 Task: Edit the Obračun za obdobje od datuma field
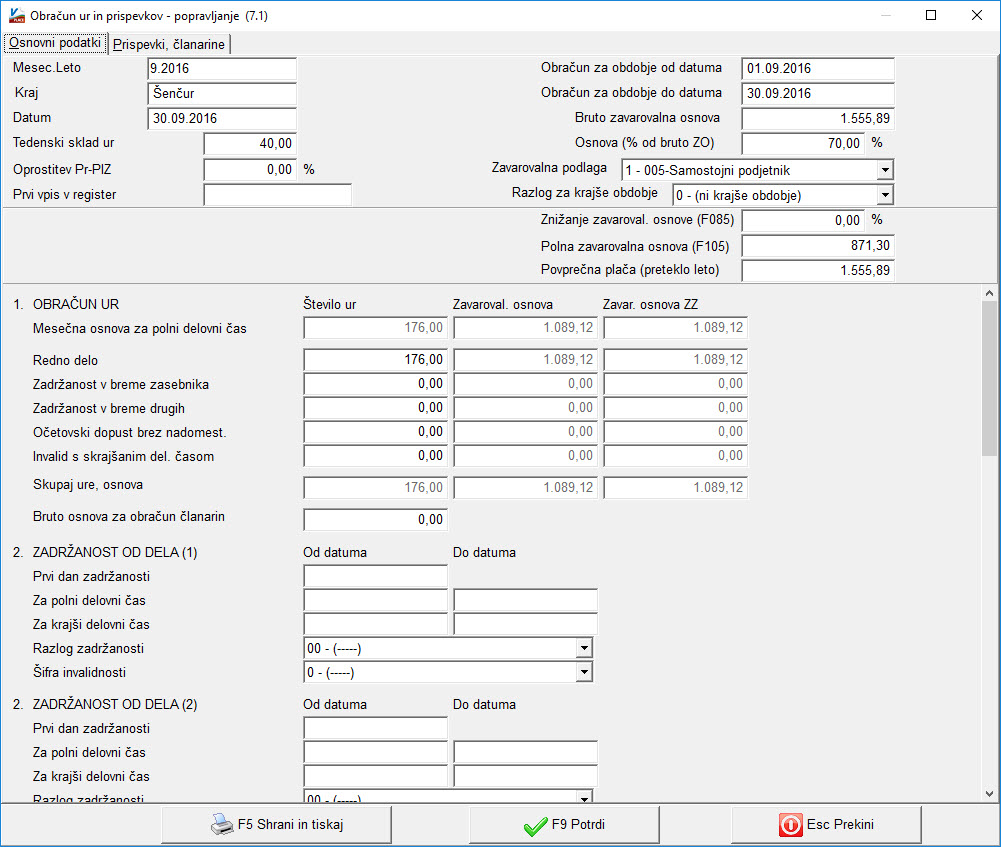pos(817,68)
